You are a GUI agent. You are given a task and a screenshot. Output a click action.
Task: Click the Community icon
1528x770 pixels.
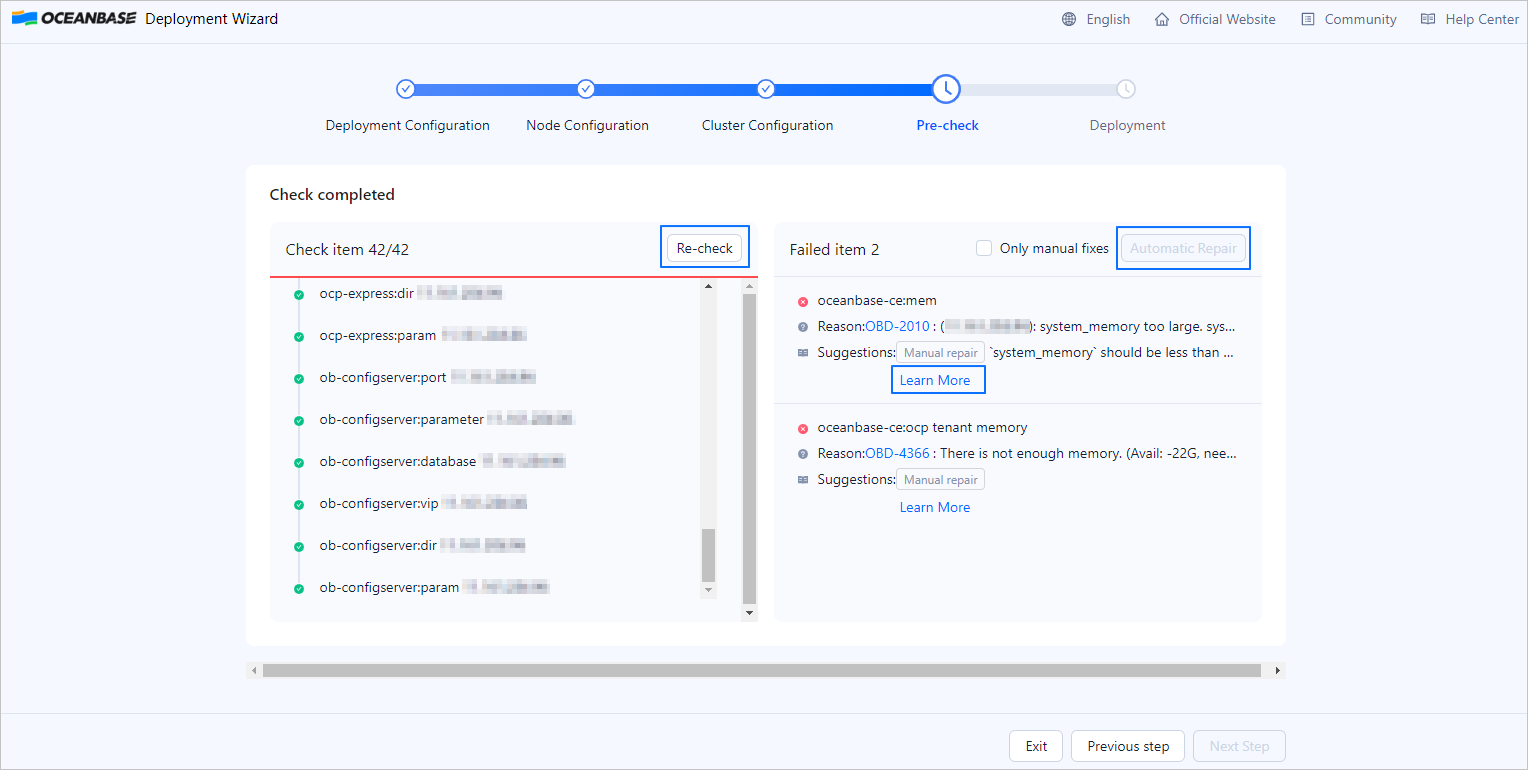pos(1308,19)
